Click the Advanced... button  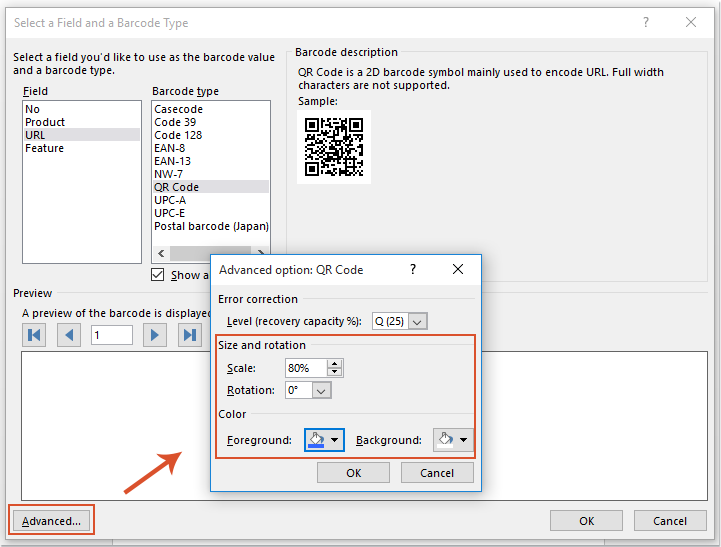pyautogui.click(x=51, y=521)
